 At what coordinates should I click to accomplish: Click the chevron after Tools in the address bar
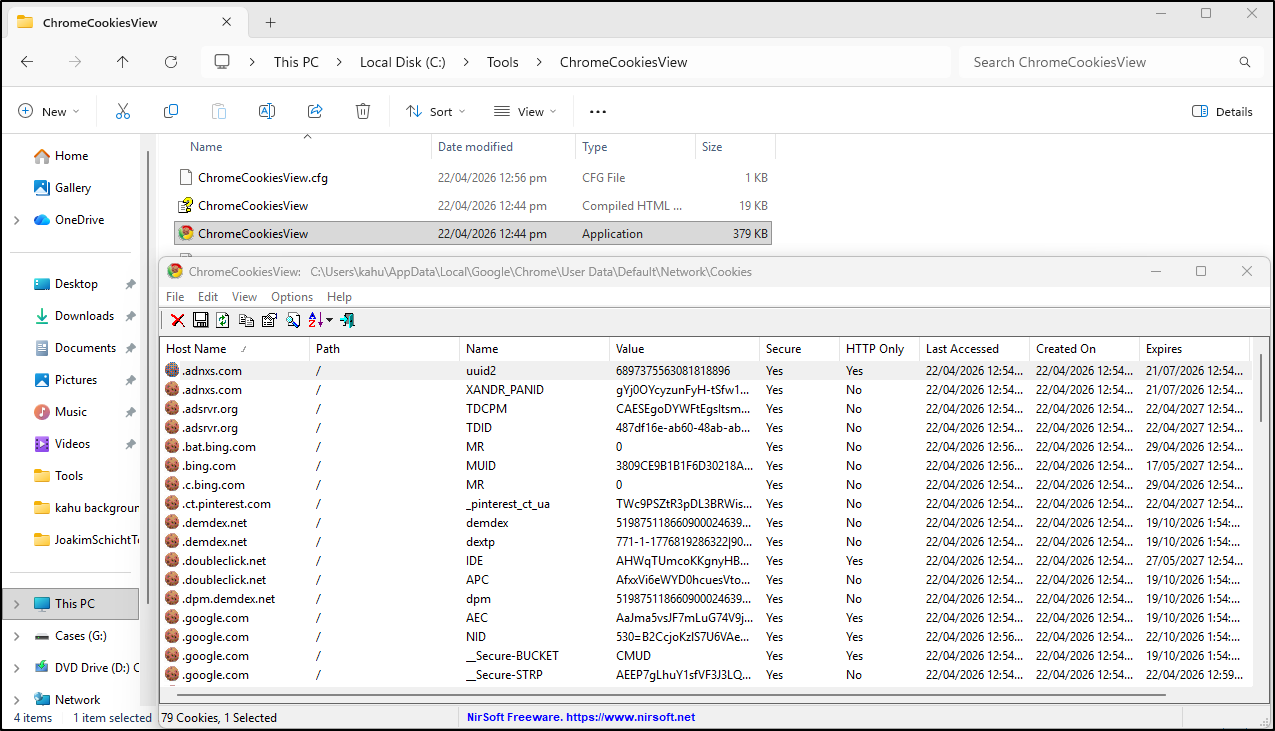(539, 62)
